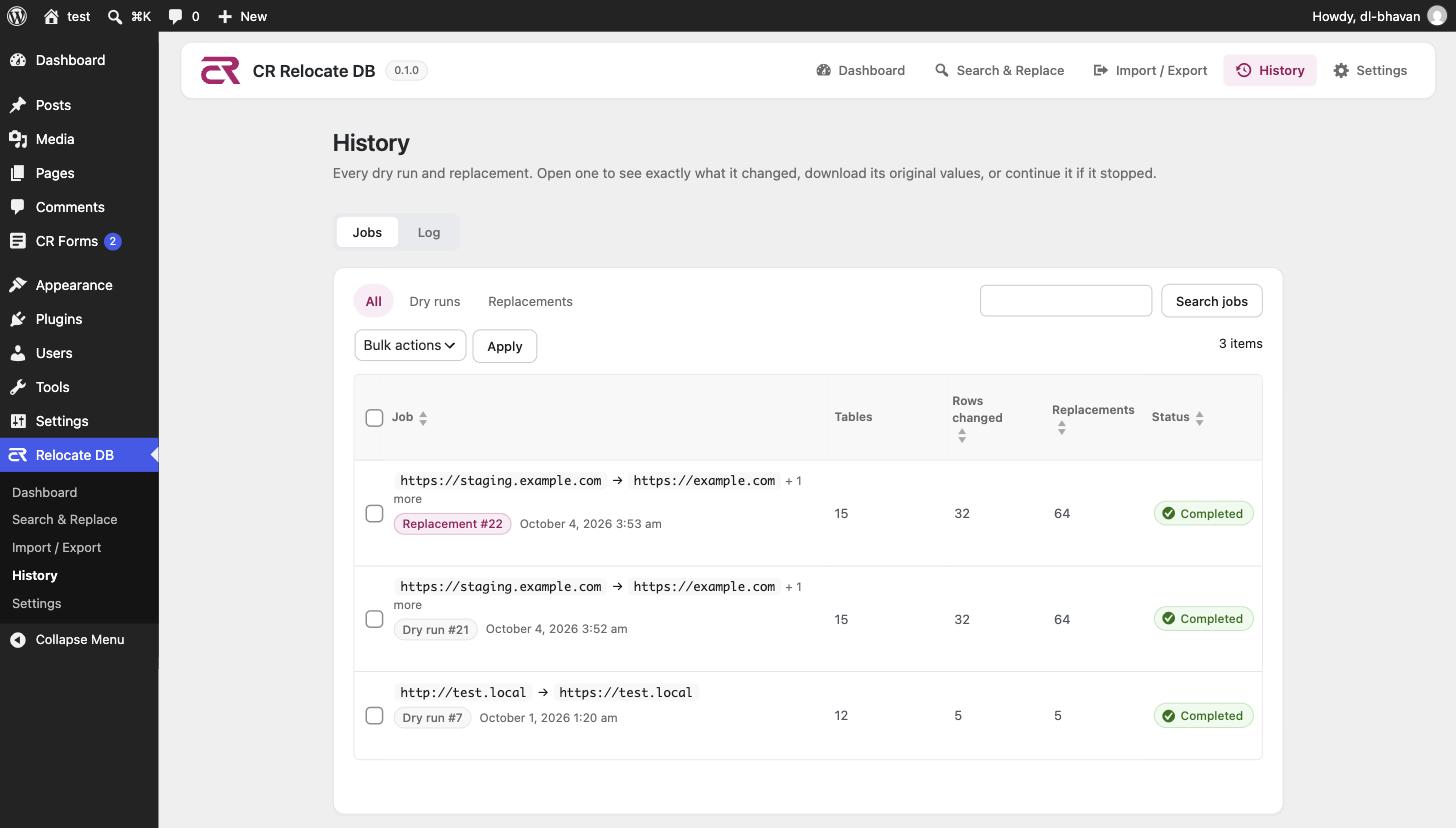Open the Comments sidebar menu item
Viewport: 1456px width, 828px height.
pyautogui.click(x=79, y=207)
